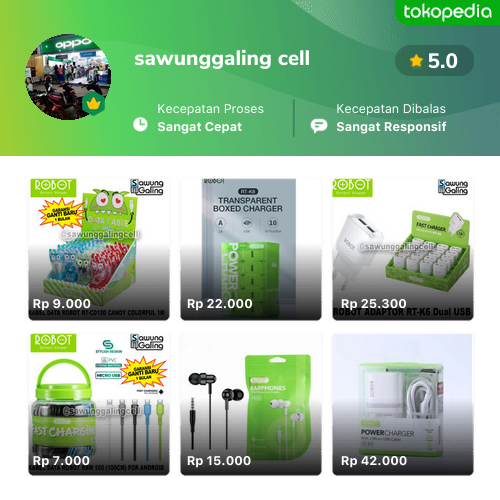Click the Garansi Ganti Baru burst on cable jar
Screen dimensions: 500x500
(x=144, y=372)
